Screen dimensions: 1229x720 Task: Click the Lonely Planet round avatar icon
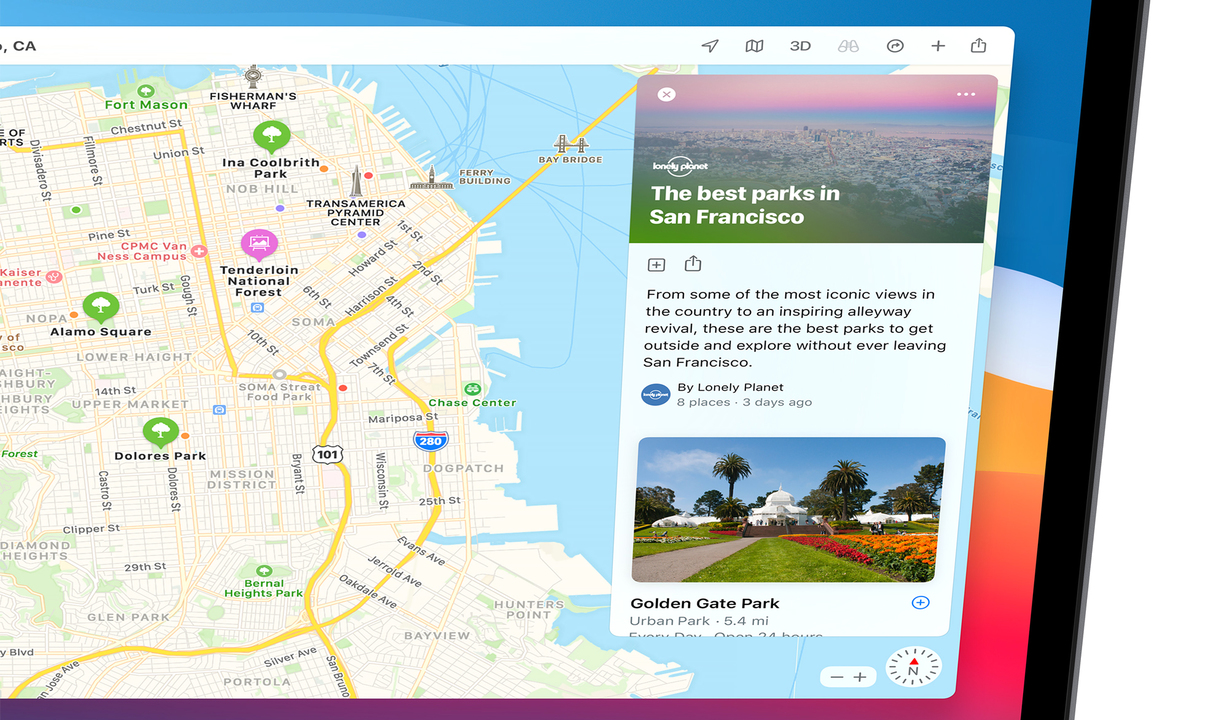tap(656, 394)
